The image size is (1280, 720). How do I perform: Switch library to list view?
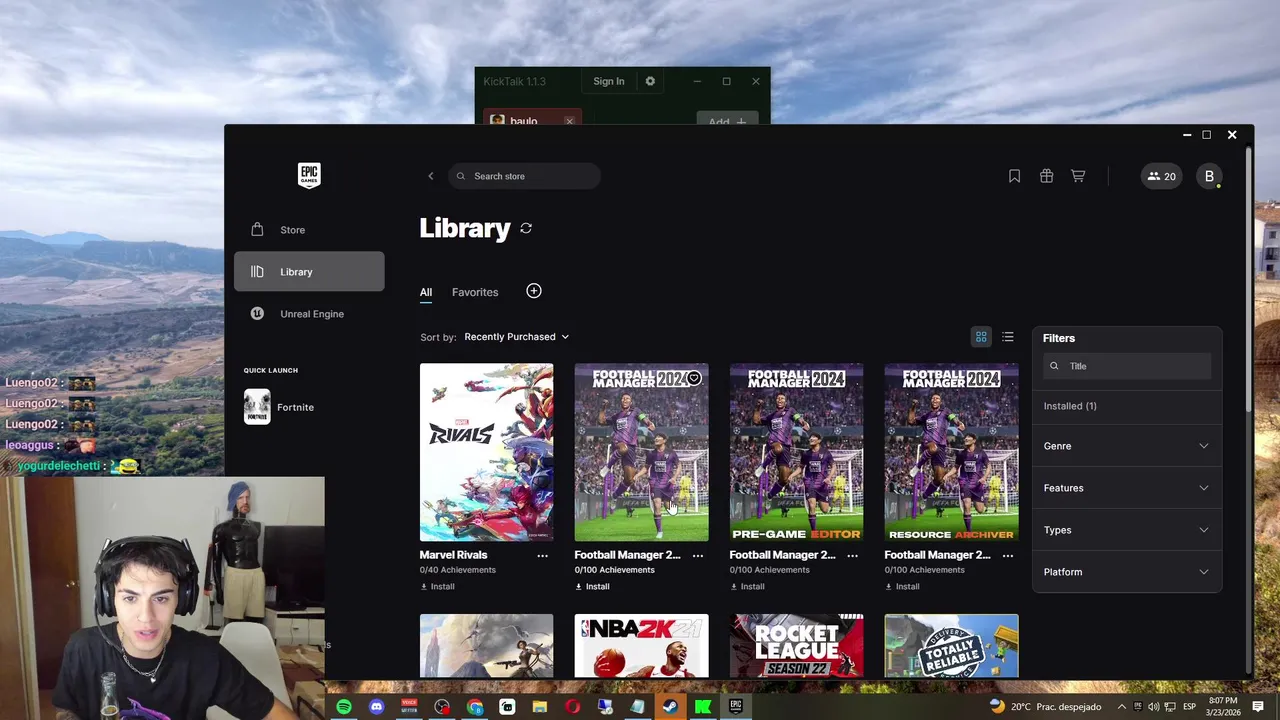1008,337
